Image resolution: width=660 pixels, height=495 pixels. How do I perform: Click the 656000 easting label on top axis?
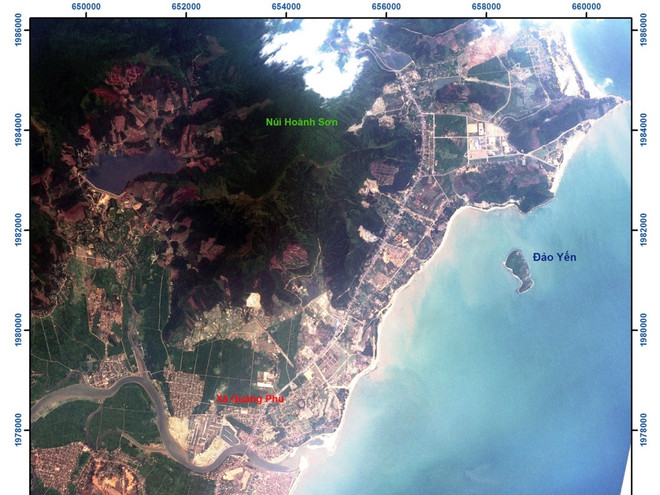(x=386, y=6)
